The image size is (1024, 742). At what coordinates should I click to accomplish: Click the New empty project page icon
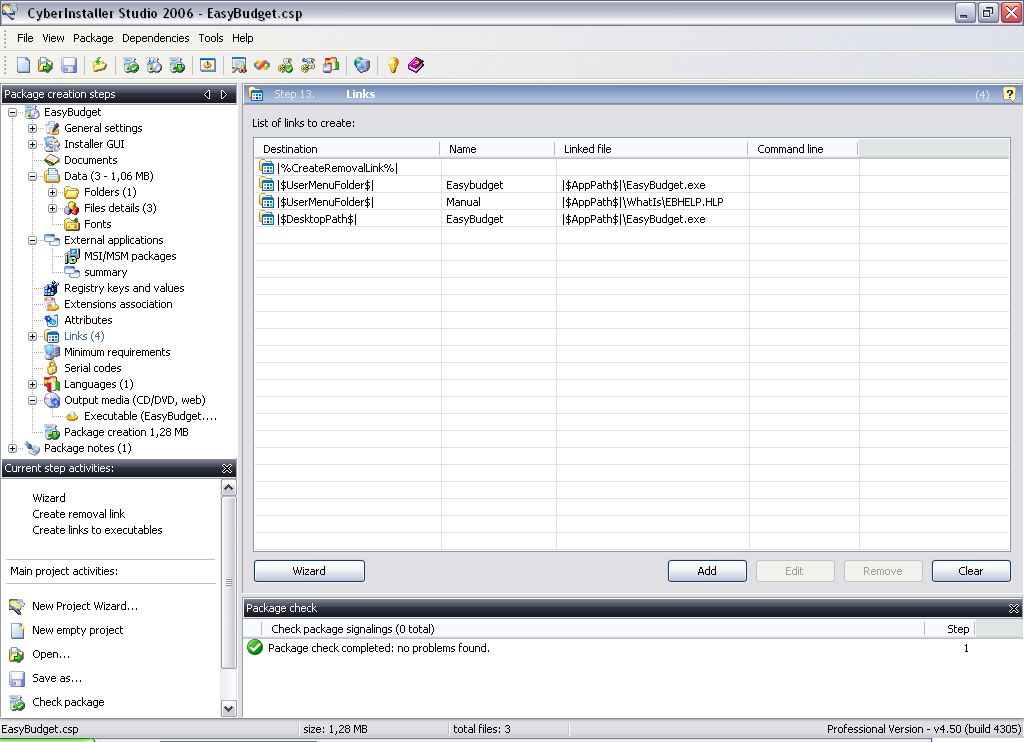(17, 630)
